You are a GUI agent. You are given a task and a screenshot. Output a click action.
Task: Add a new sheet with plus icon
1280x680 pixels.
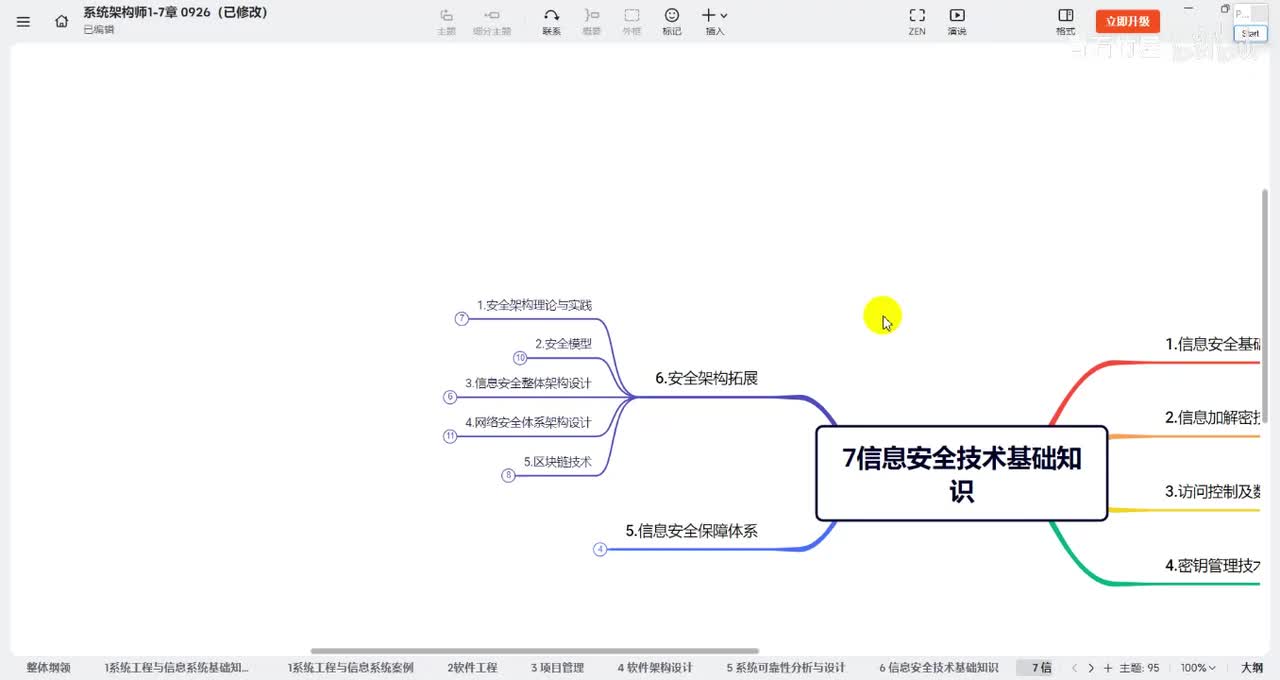(1108, 668)
